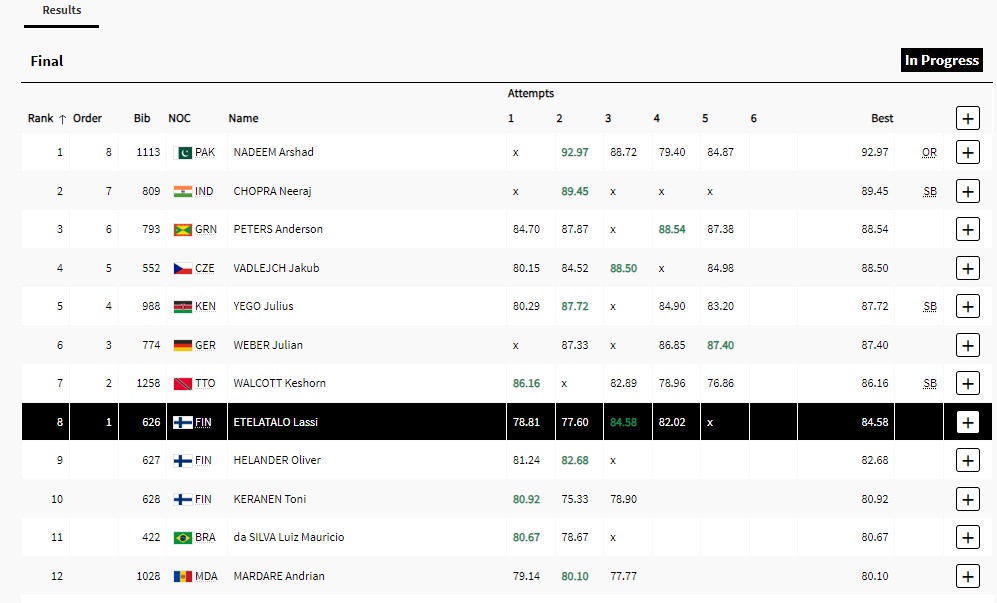Expand all rows with header plus button
997x603 pixels.
967,118
